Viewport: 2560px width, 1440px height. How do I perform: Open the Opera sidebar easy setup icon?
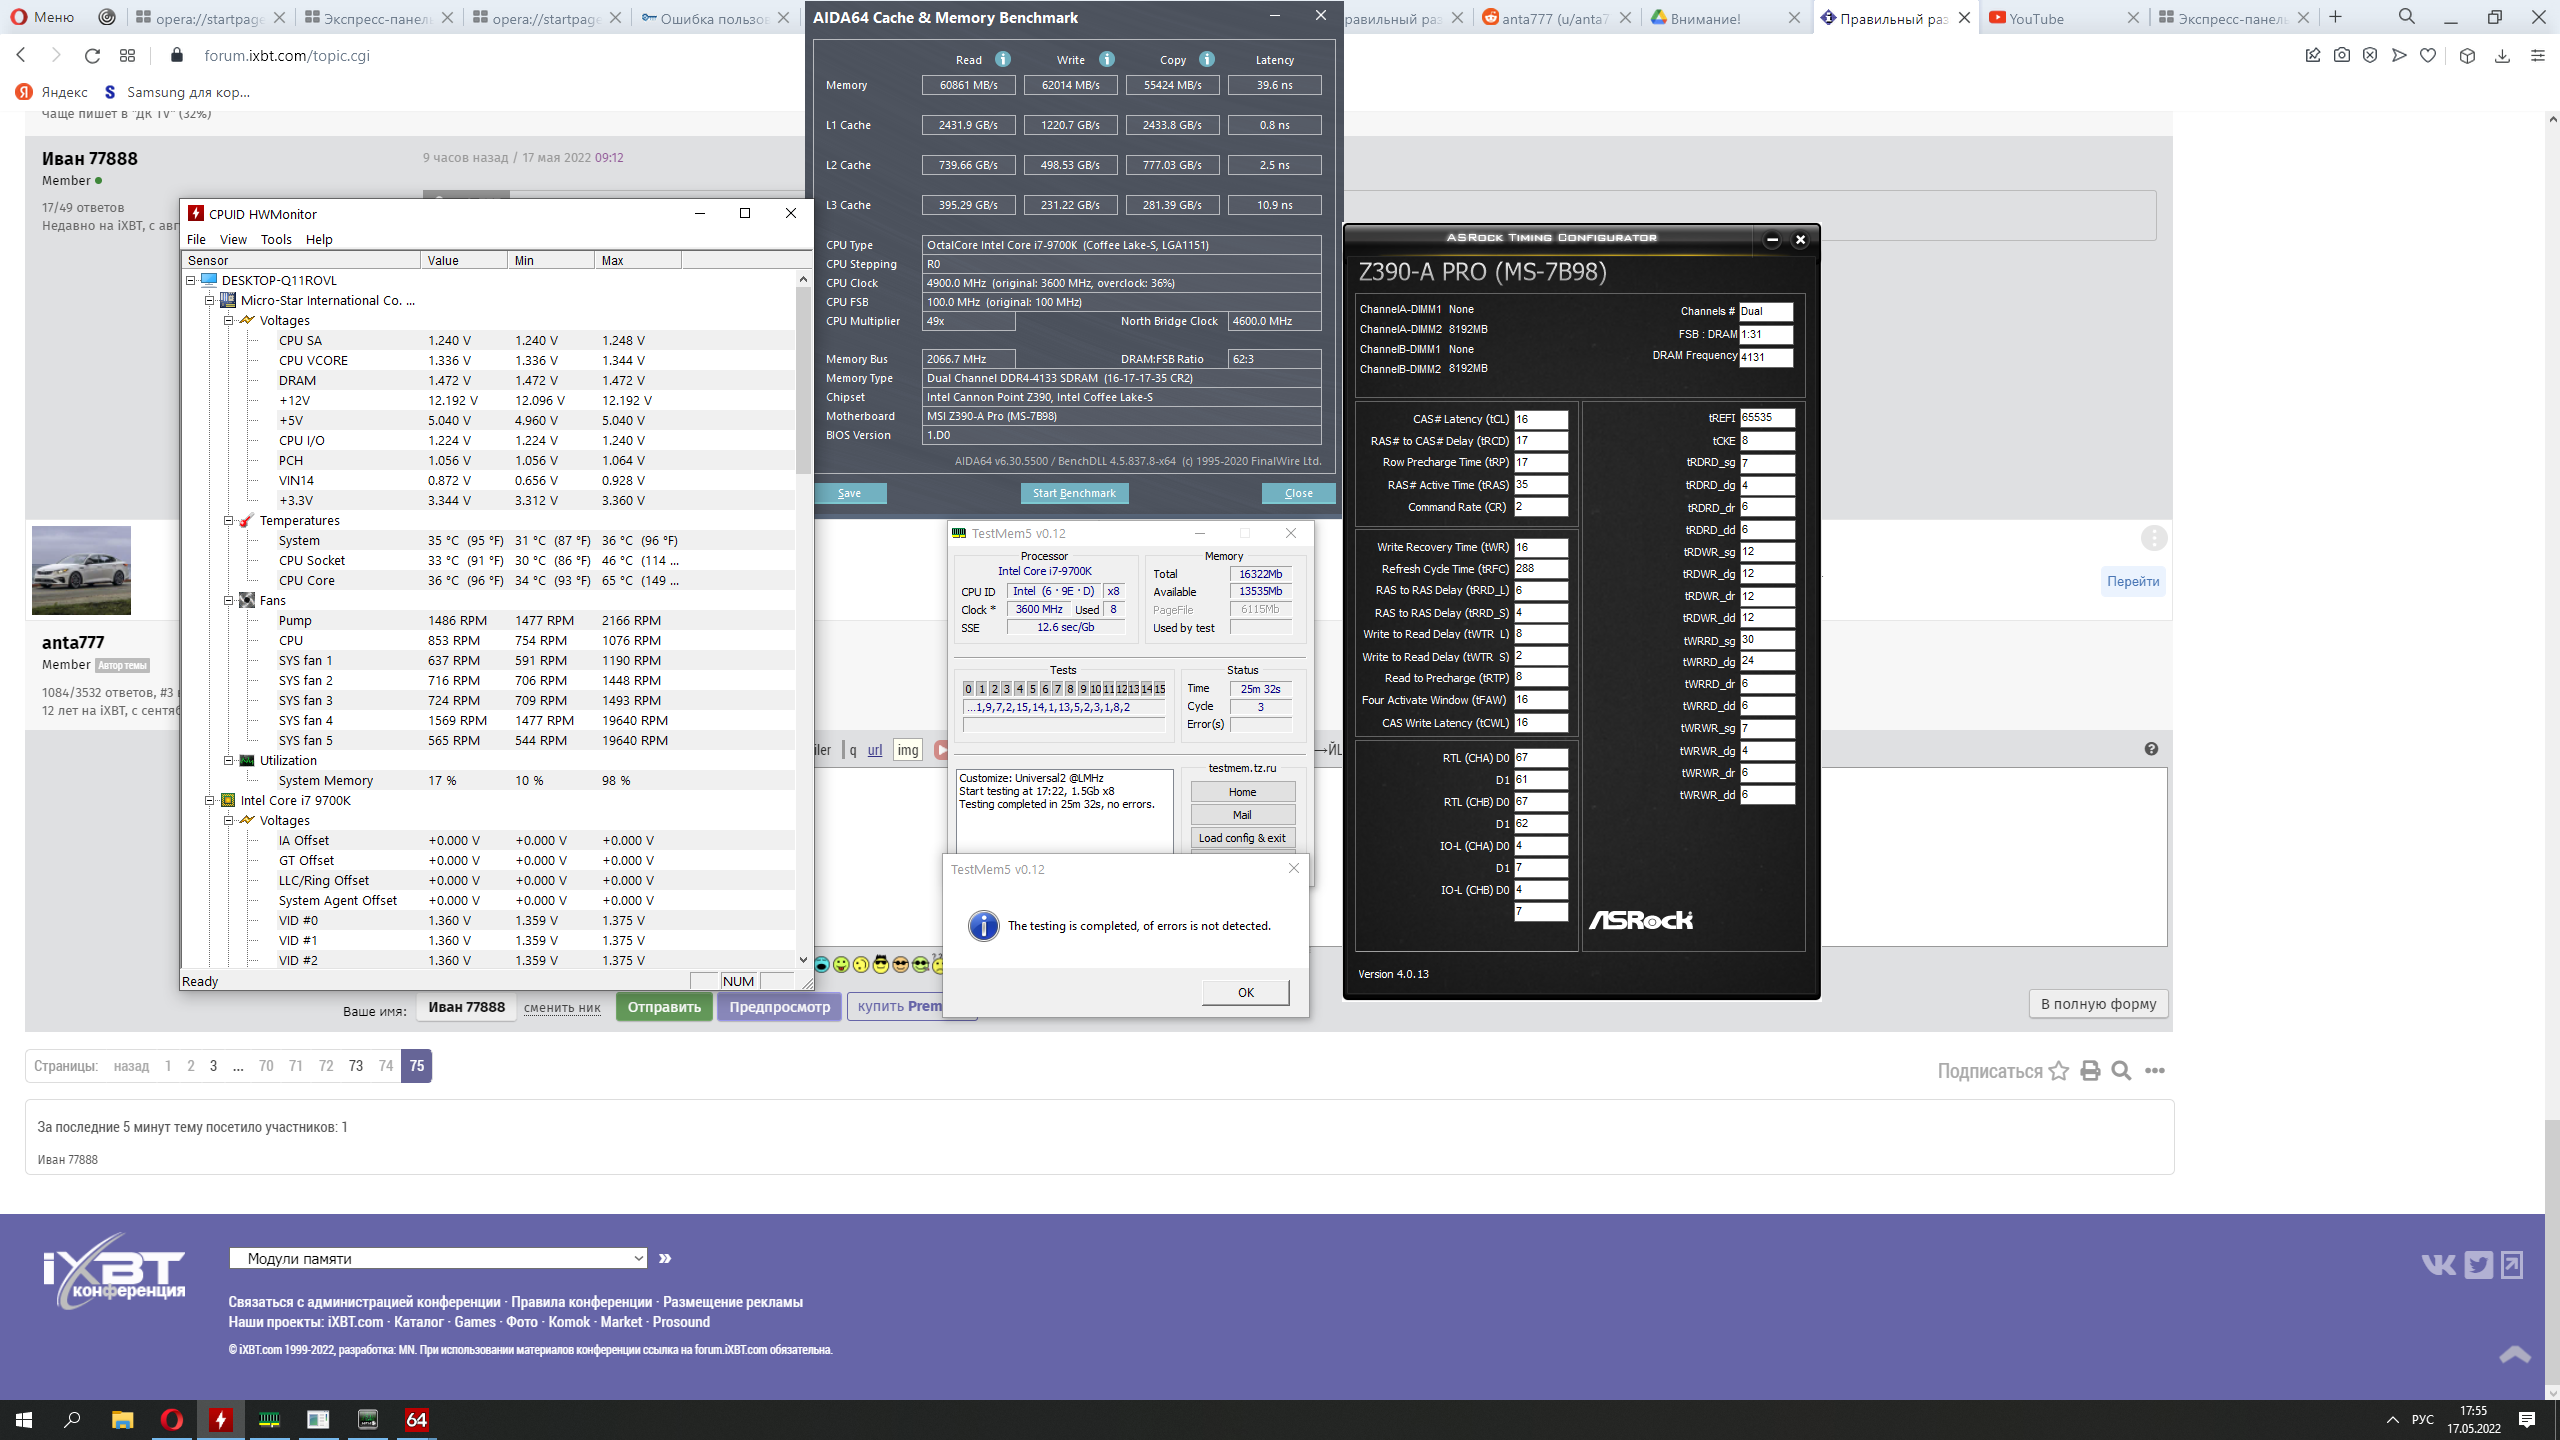pos(2537,56)
